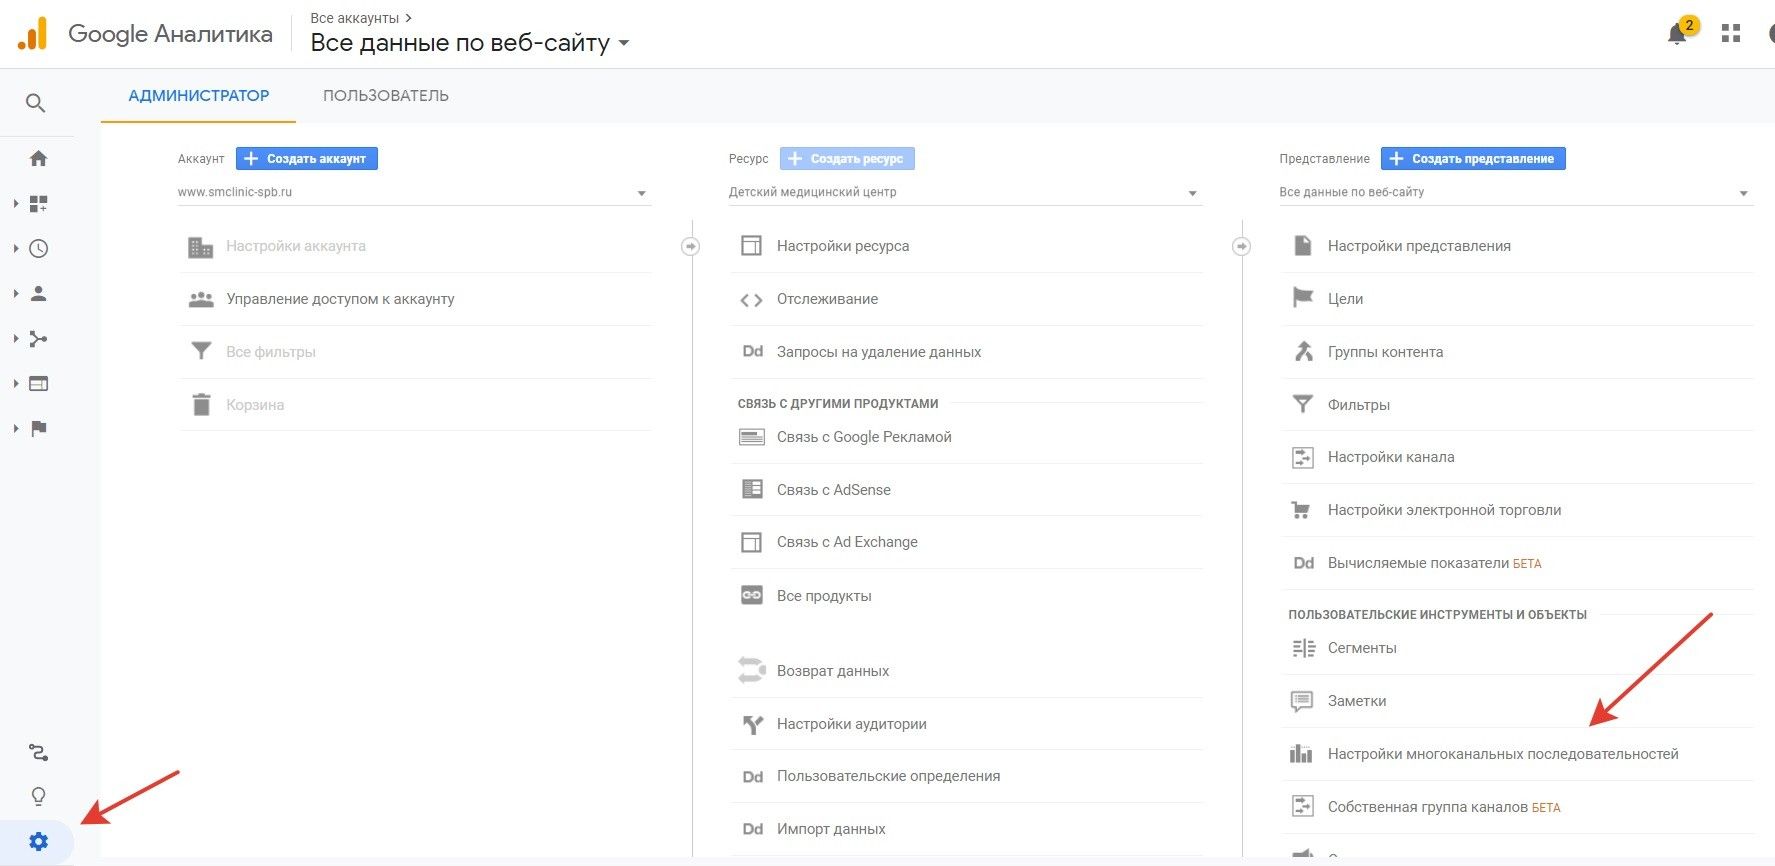Screen dimensions: 1775x866
Task: Click the Создать представление button
Action: 1473,159
